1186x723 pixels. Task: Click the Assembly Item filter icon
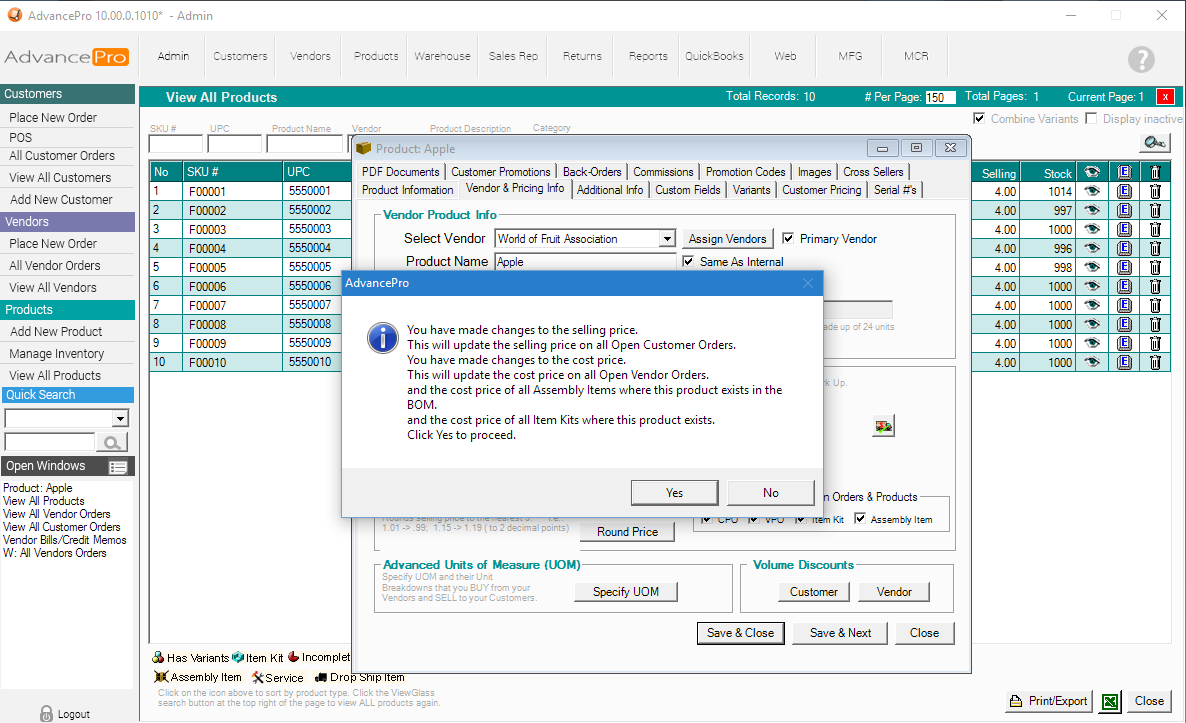click(161, 677)
